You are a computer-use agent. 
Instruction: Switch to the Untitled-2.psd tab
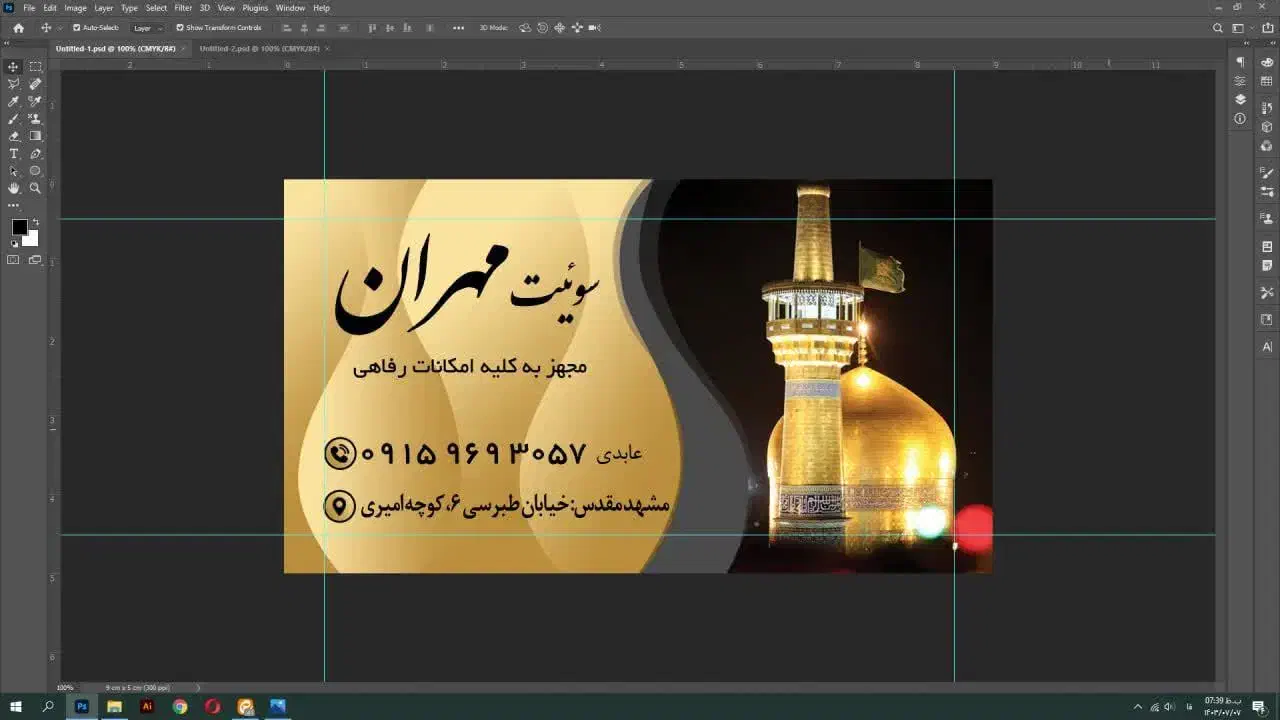(x=259, y=48)
